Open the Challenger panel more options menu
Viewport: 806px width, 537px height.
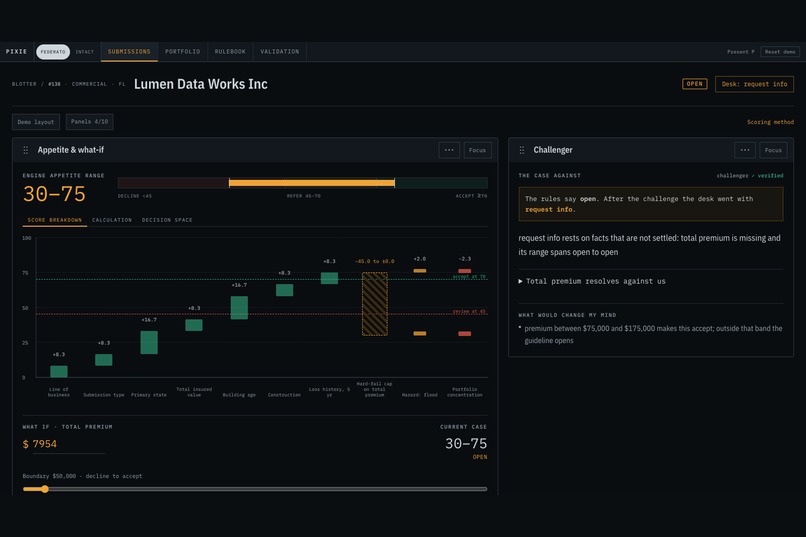[x=745, y=150]
